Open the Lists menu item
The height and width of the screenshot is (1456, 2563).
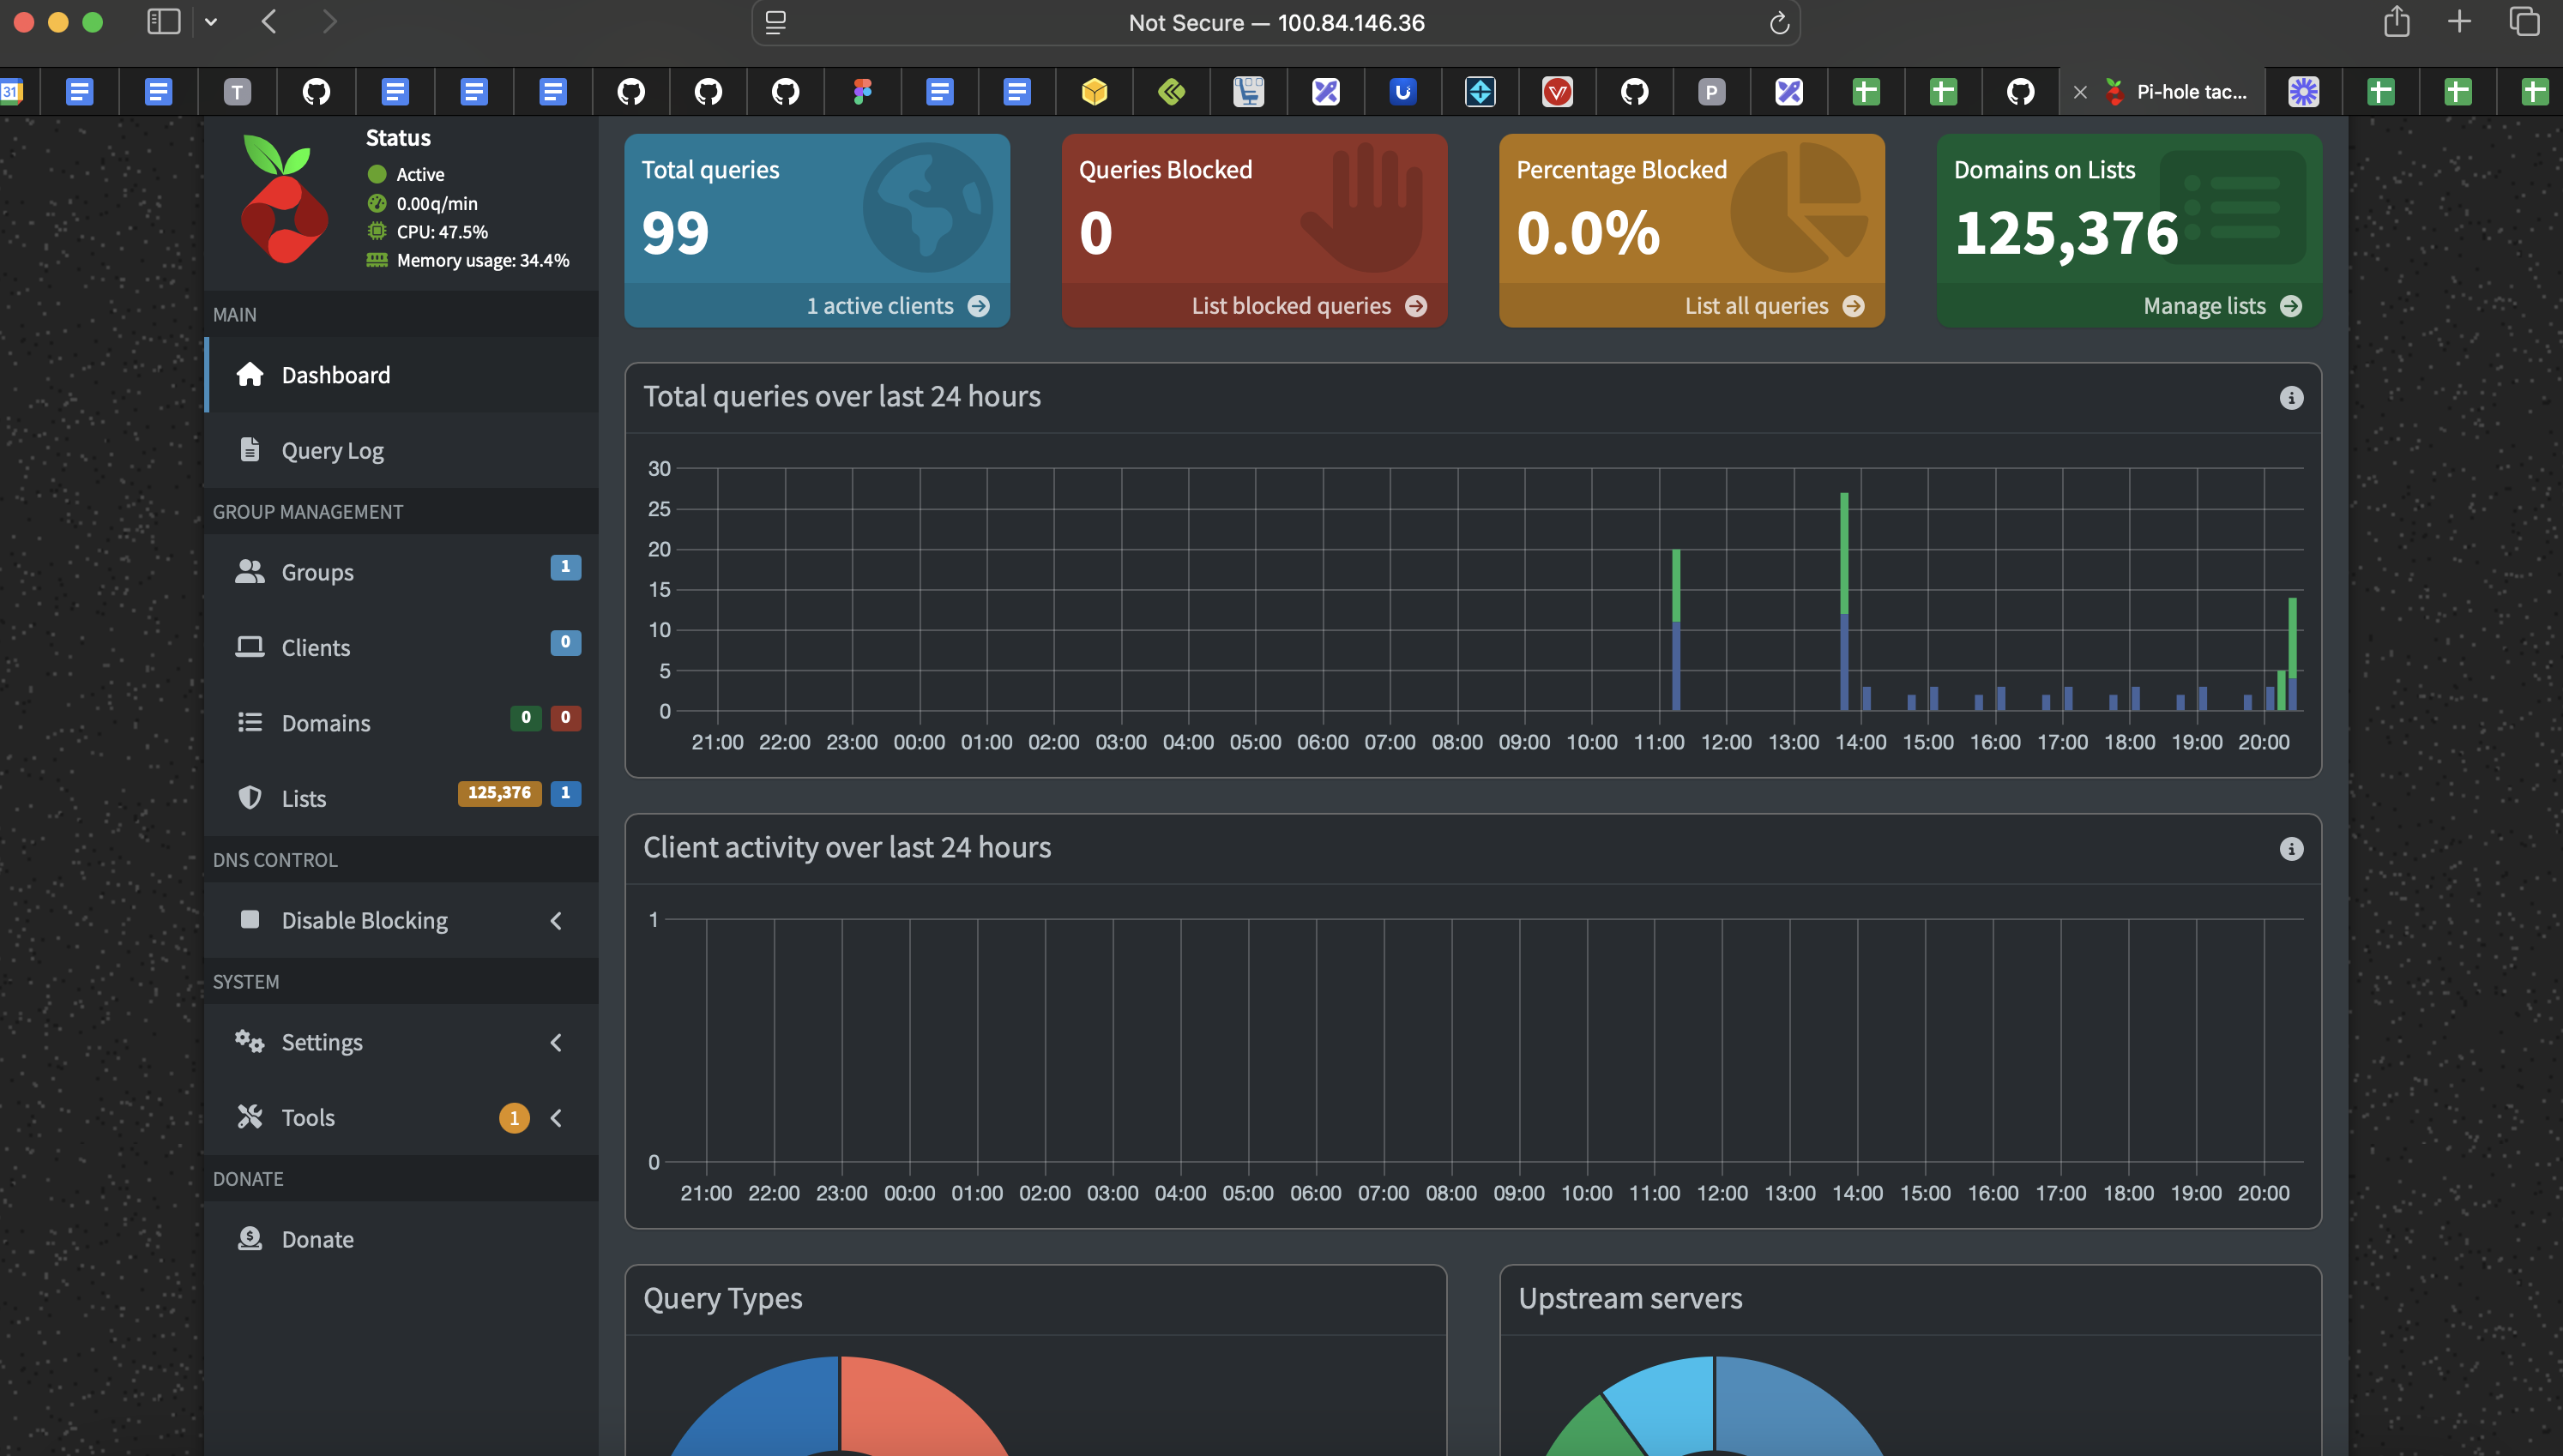pos(402,798)
